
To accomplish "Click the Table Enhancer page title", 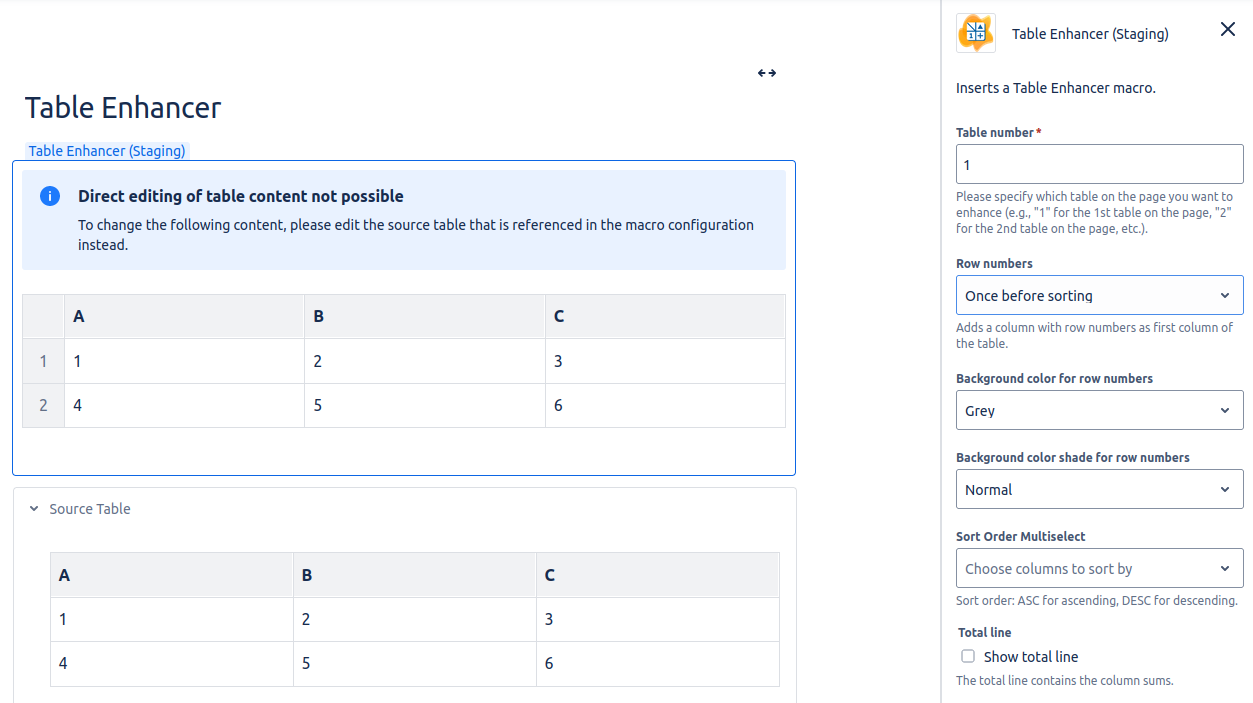I will tap(123, 108).
